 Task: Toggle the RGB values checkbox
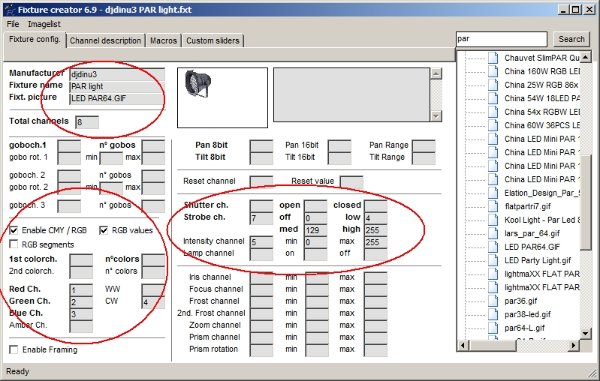[x=103, y=230]
